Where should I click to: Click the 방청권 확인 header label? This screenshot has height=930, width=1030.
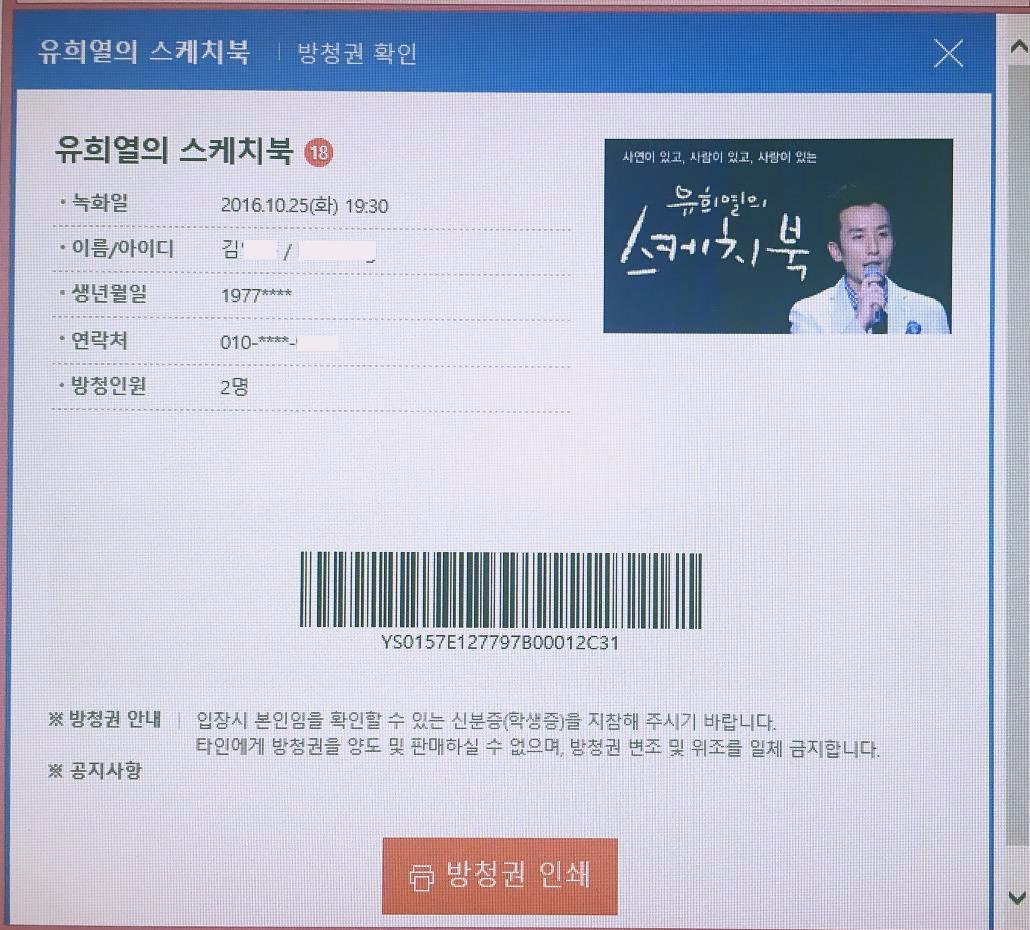point(357,53)
